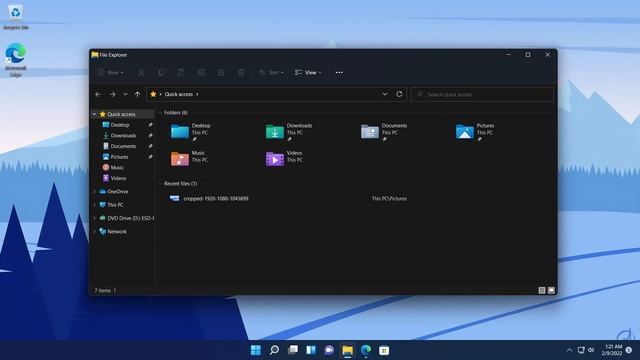The image size is (640, 360).
Task: Open taskbar Search
Action: pyautogui.click(x=274, y=350)
